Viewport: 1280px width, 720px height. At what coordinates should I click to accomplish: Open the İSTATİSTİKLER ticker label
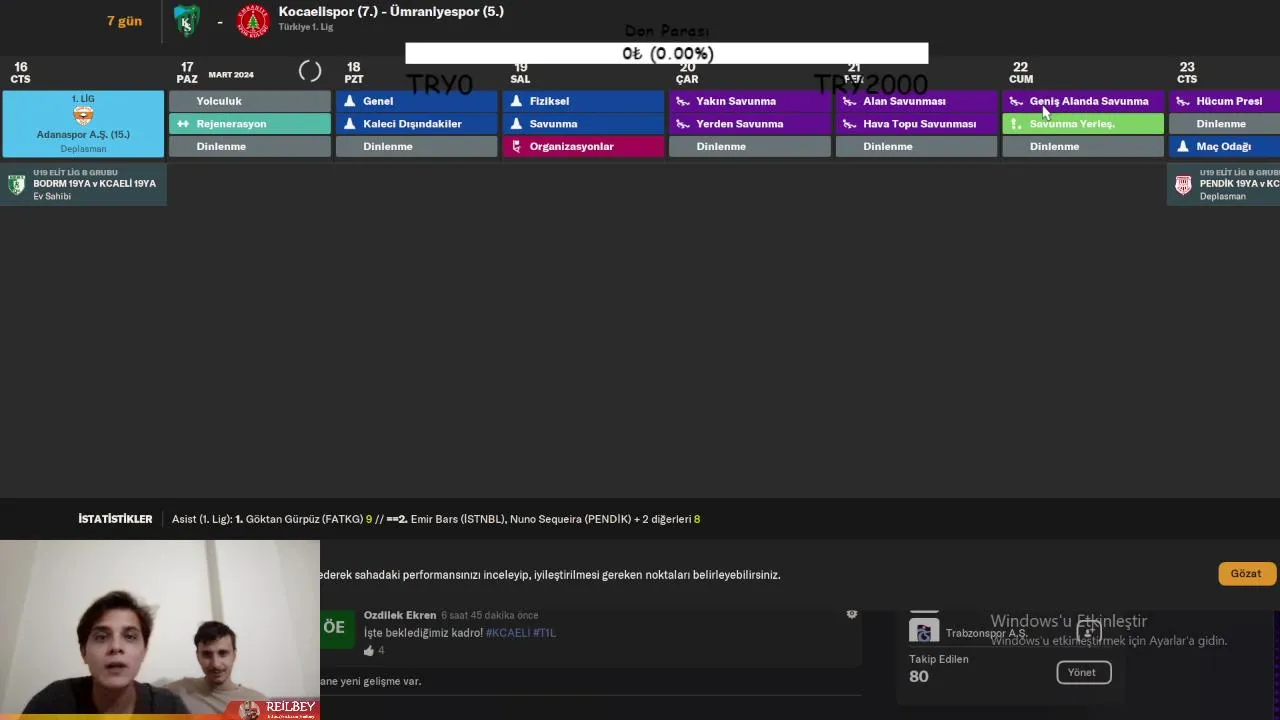pyautogui.click(x=115, y=519)
